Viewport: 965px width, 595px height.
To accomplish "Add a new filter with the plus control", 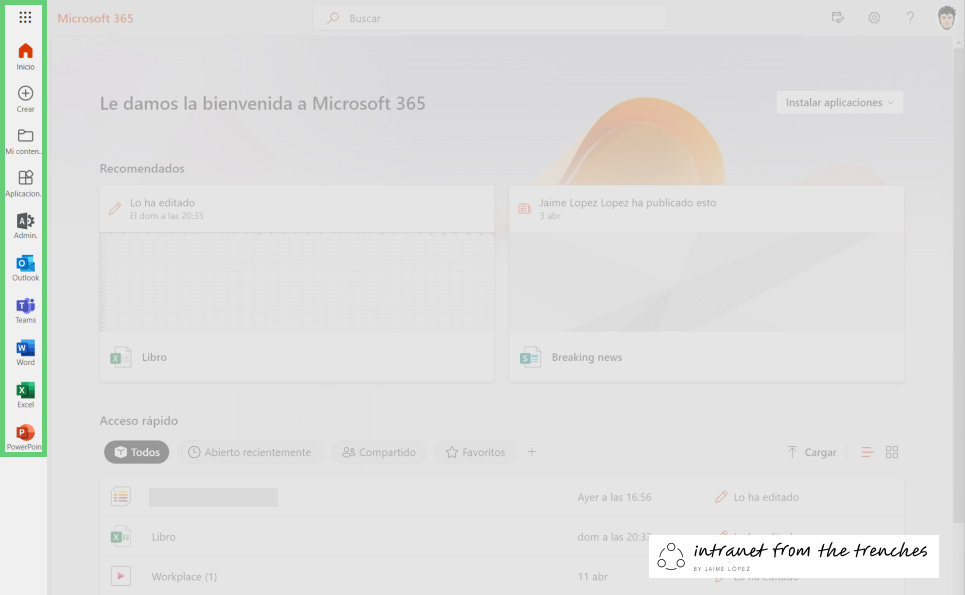I will pyautogui.click(x=532, y=452).
